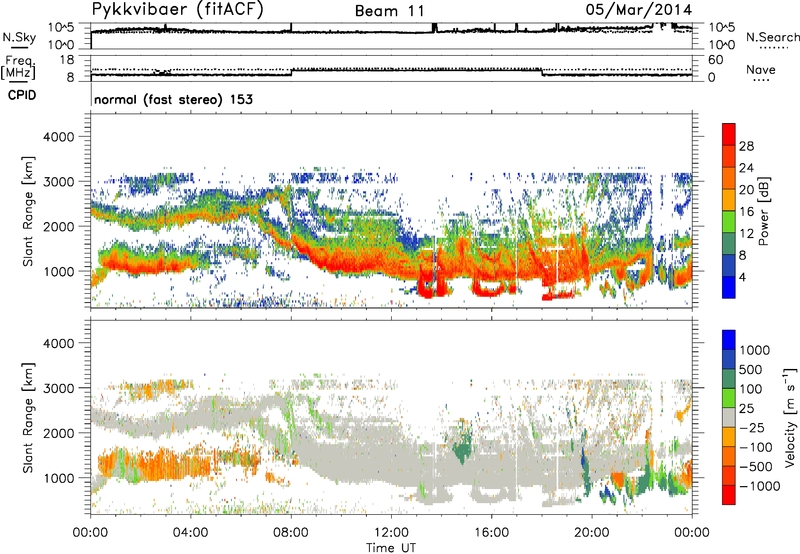Select the -25 label on Velocity colorbar
This screenshot has height=554, width=800.
[x=752, y=427]
